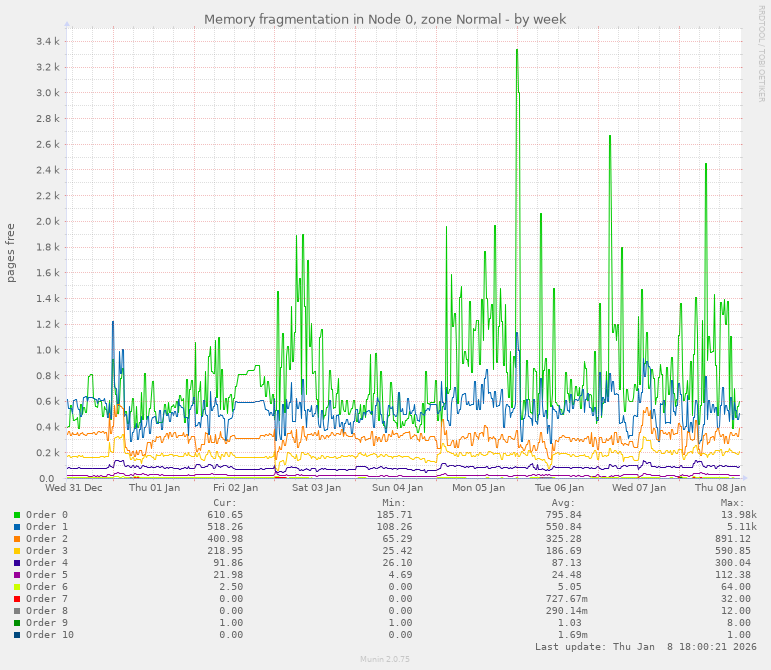Click the 'Order 7' legend label

[47, 599]
